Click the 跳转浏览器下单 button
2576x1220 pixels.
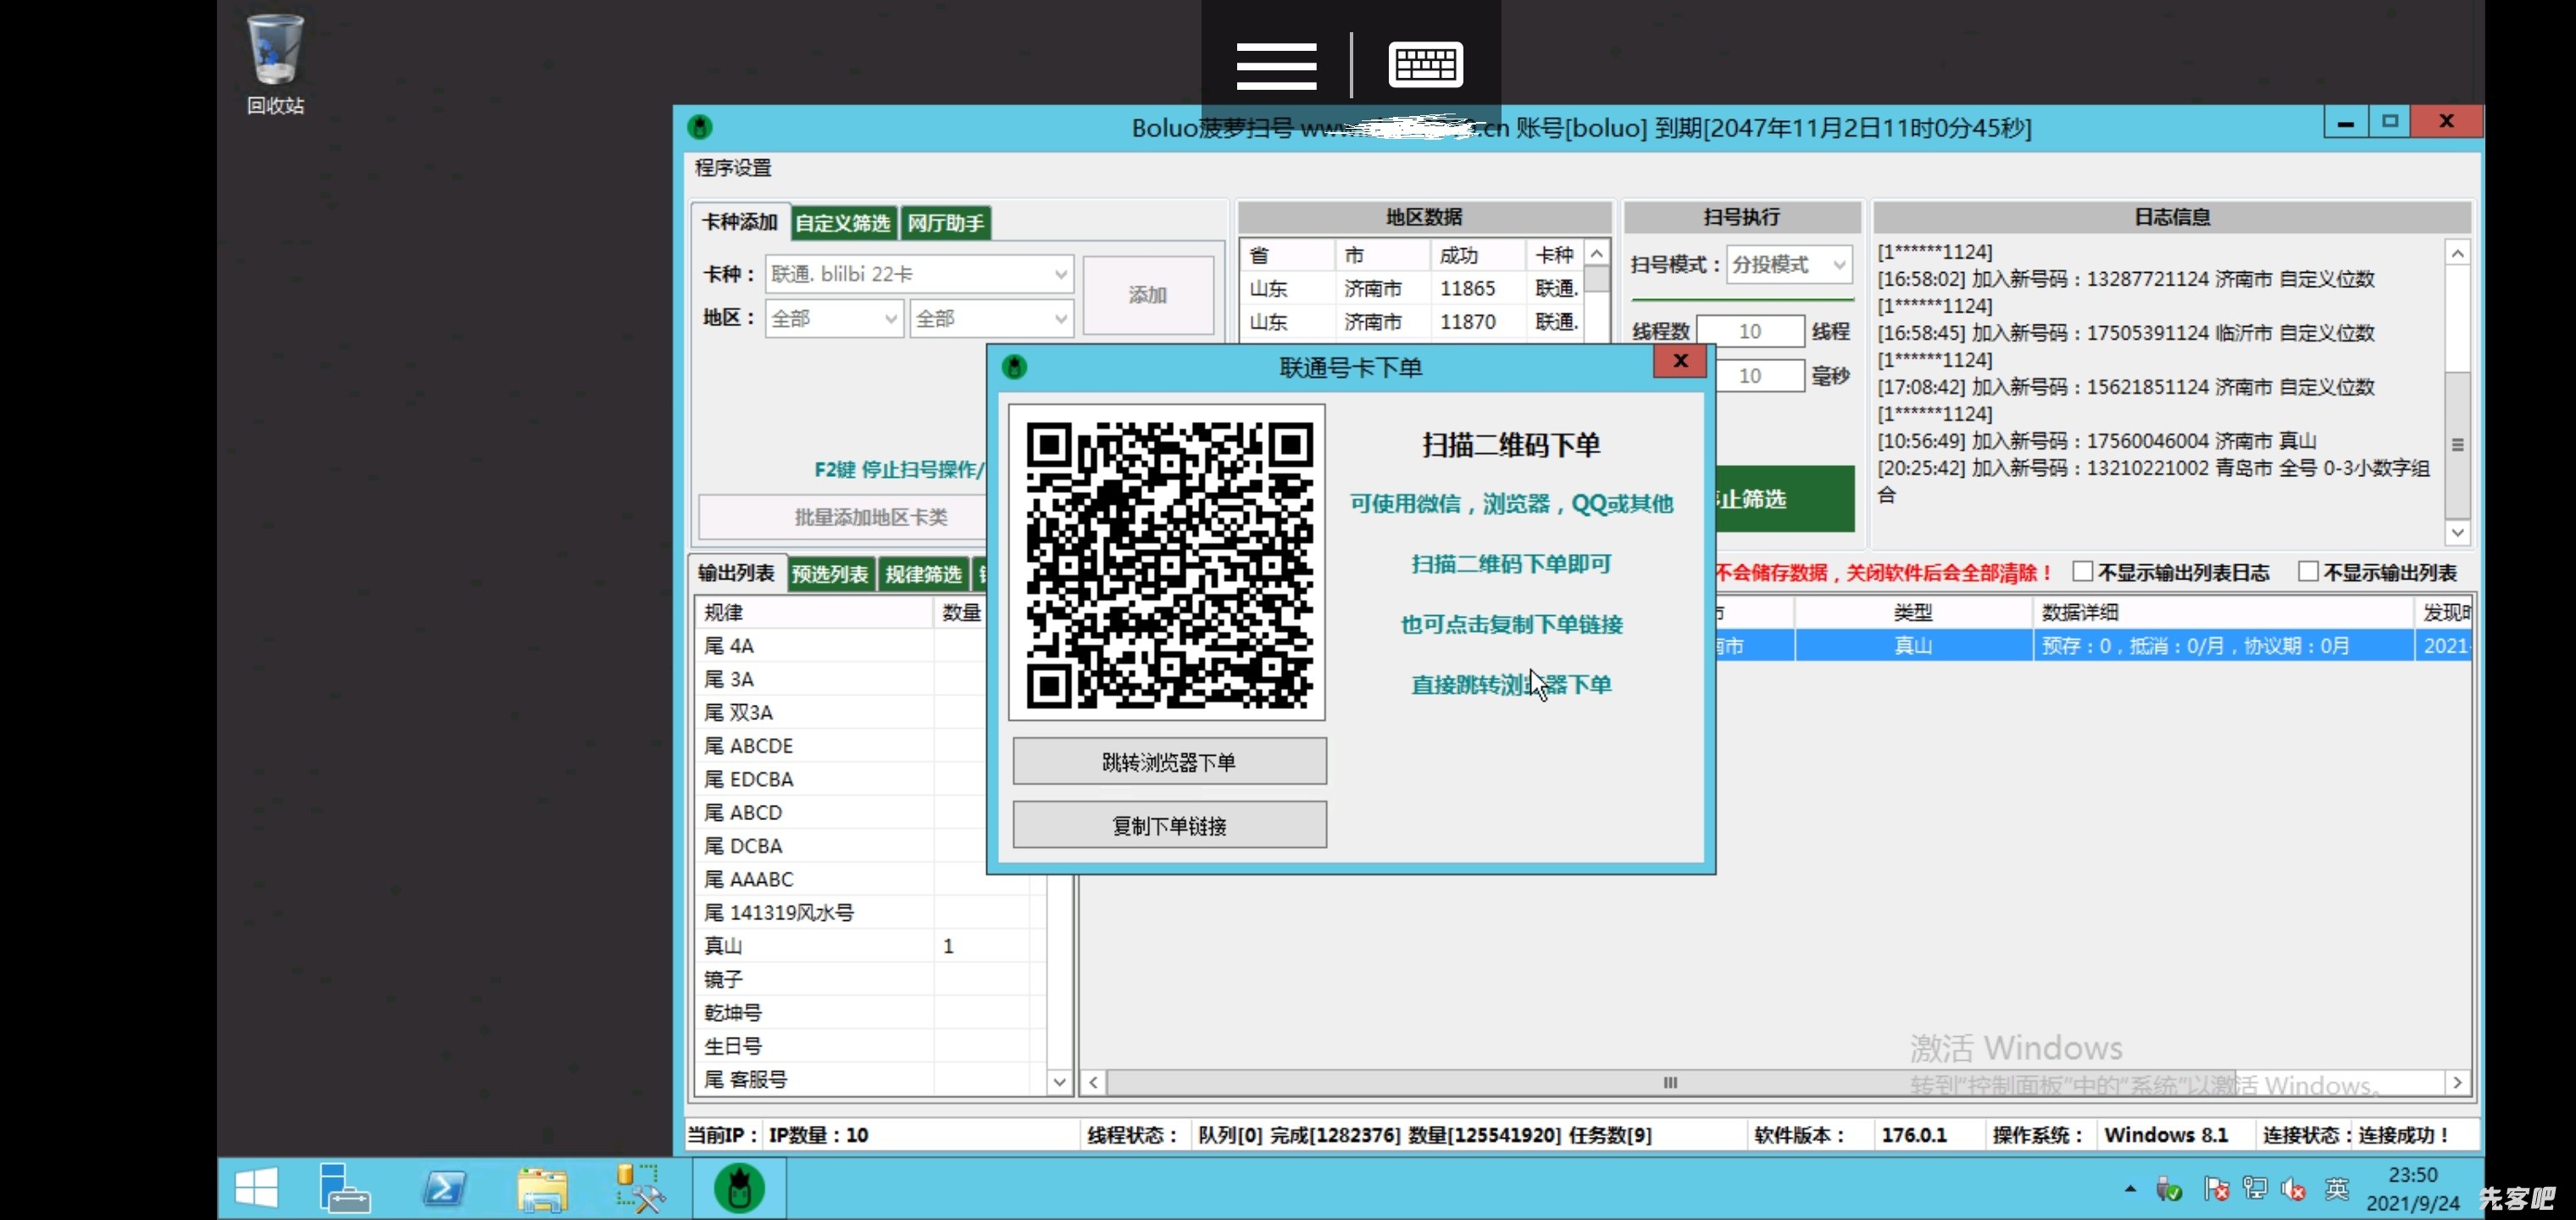pyautogui.click(x=1169, y=762)
